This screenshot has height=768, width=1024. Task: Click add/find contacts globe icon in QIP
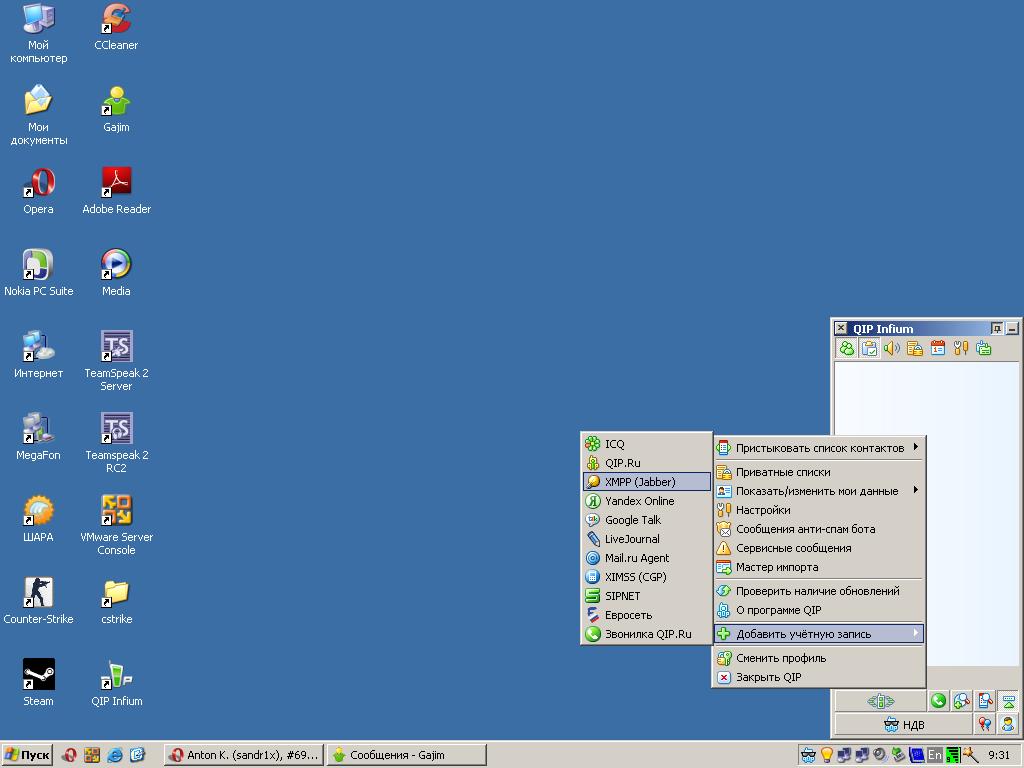[961, 701]
